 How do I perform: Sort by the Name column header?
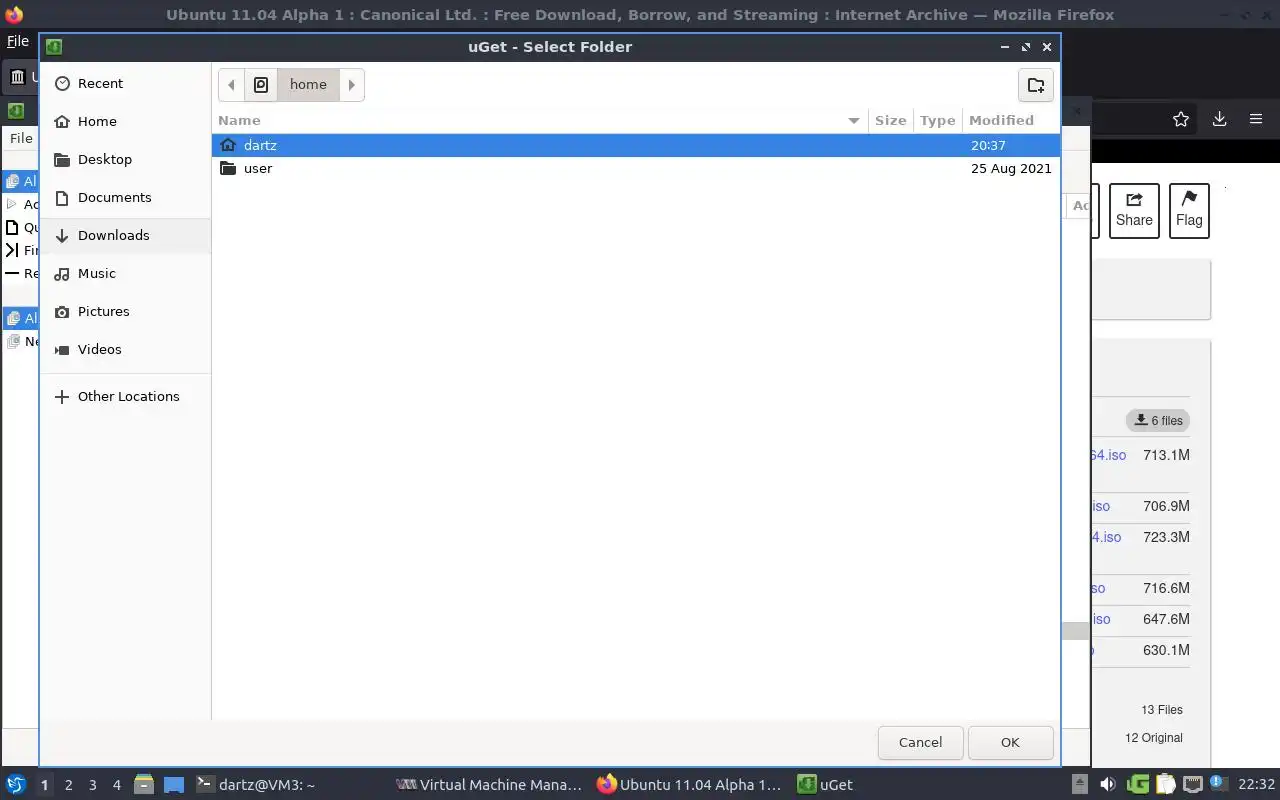pos(540,120)
